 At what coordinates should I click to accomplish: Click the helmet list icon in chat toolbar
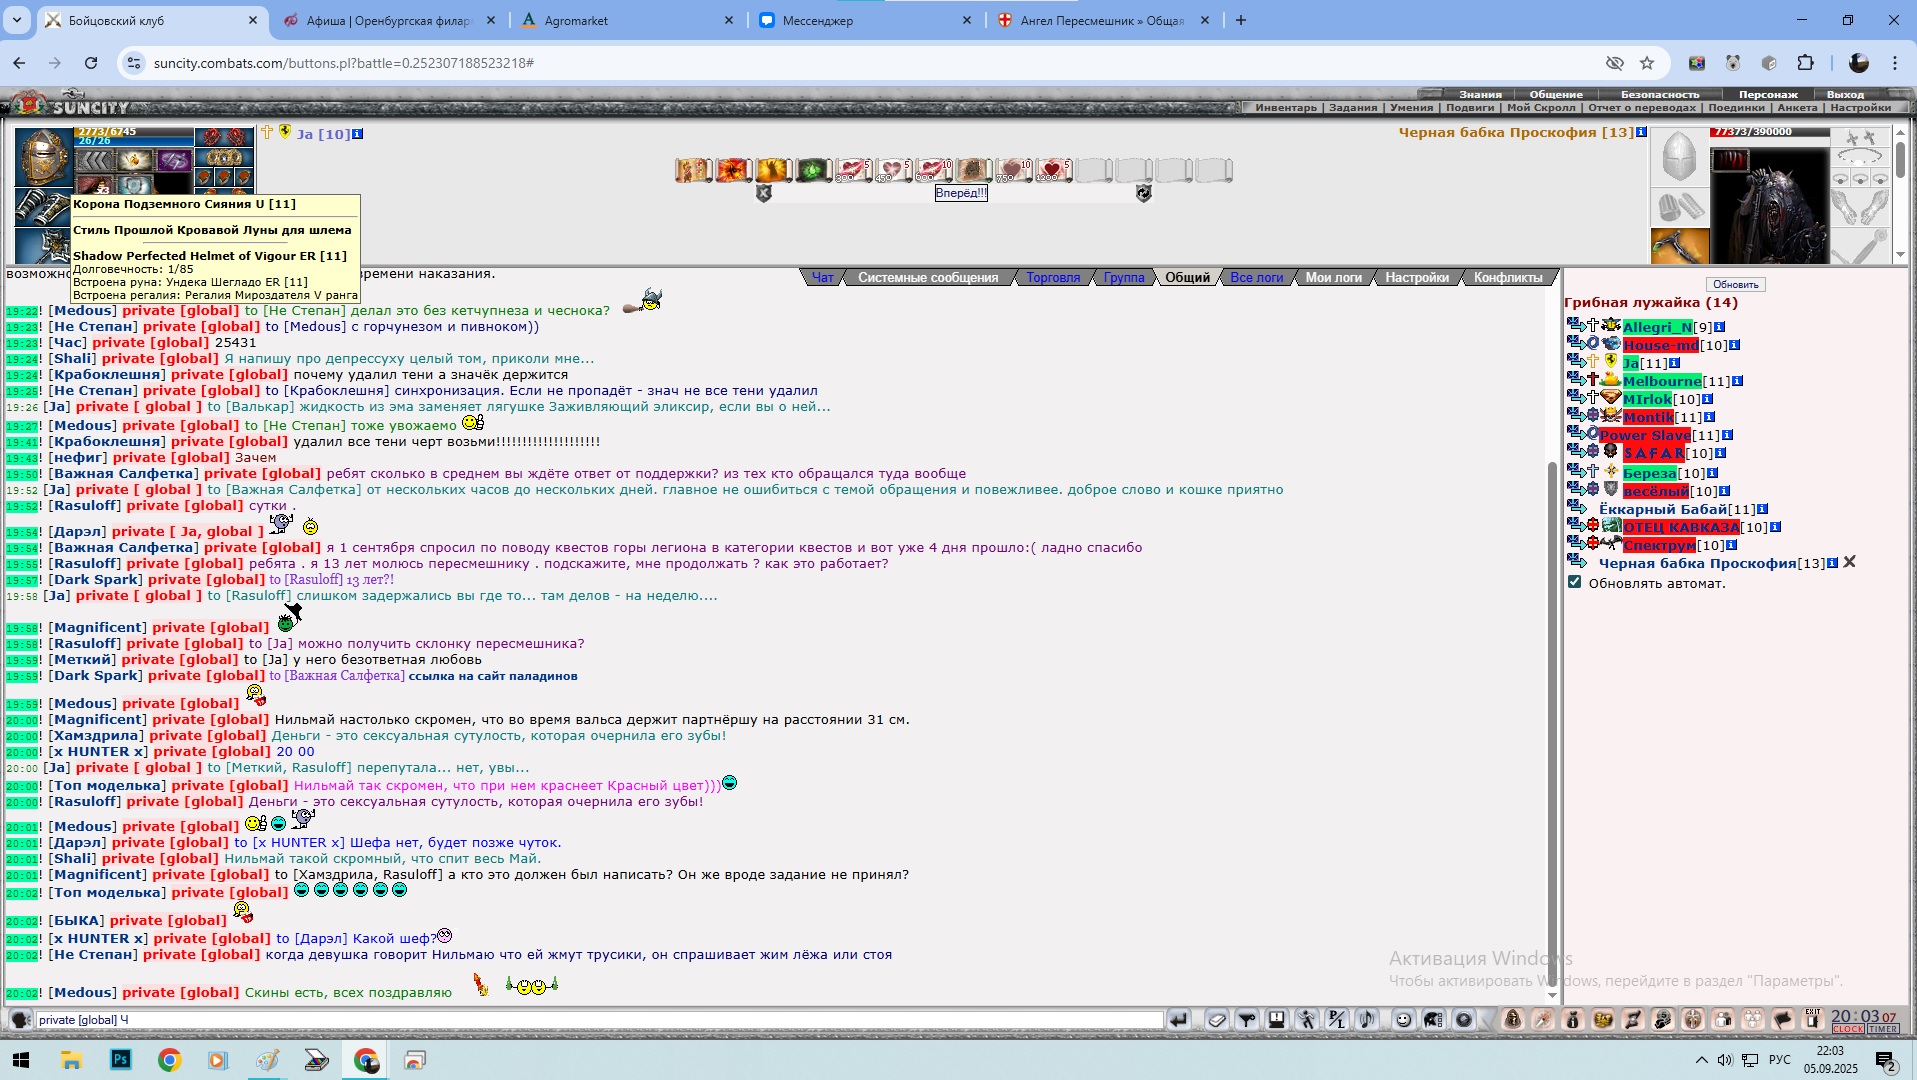tap(1434, 1020)
